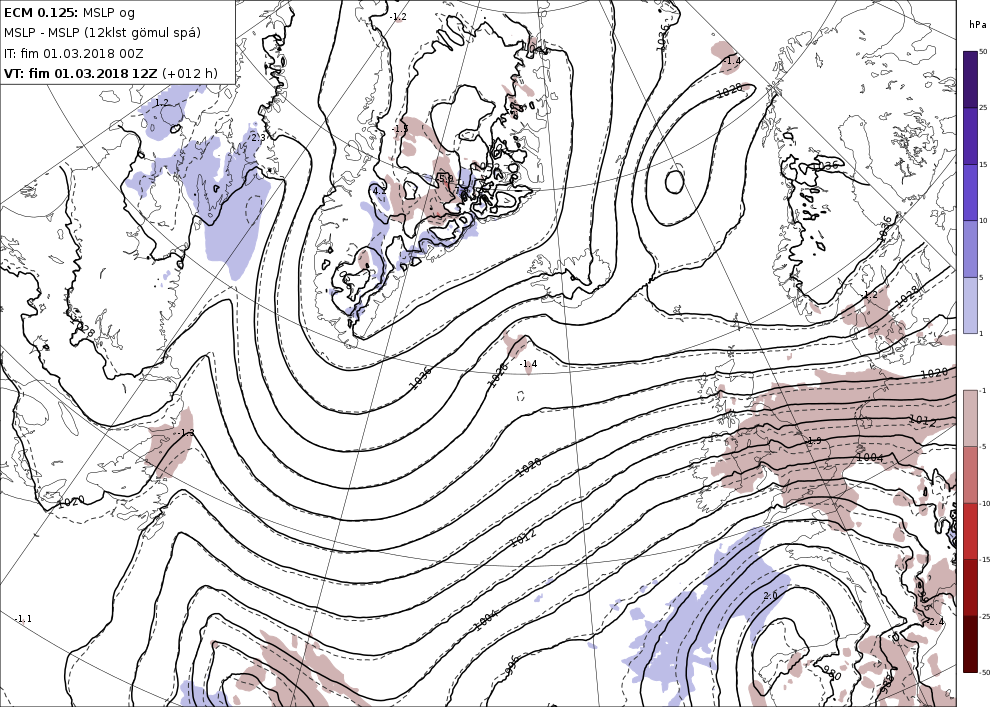Click the '-5.8' anomaly value over Greenland

coord(444,178)
